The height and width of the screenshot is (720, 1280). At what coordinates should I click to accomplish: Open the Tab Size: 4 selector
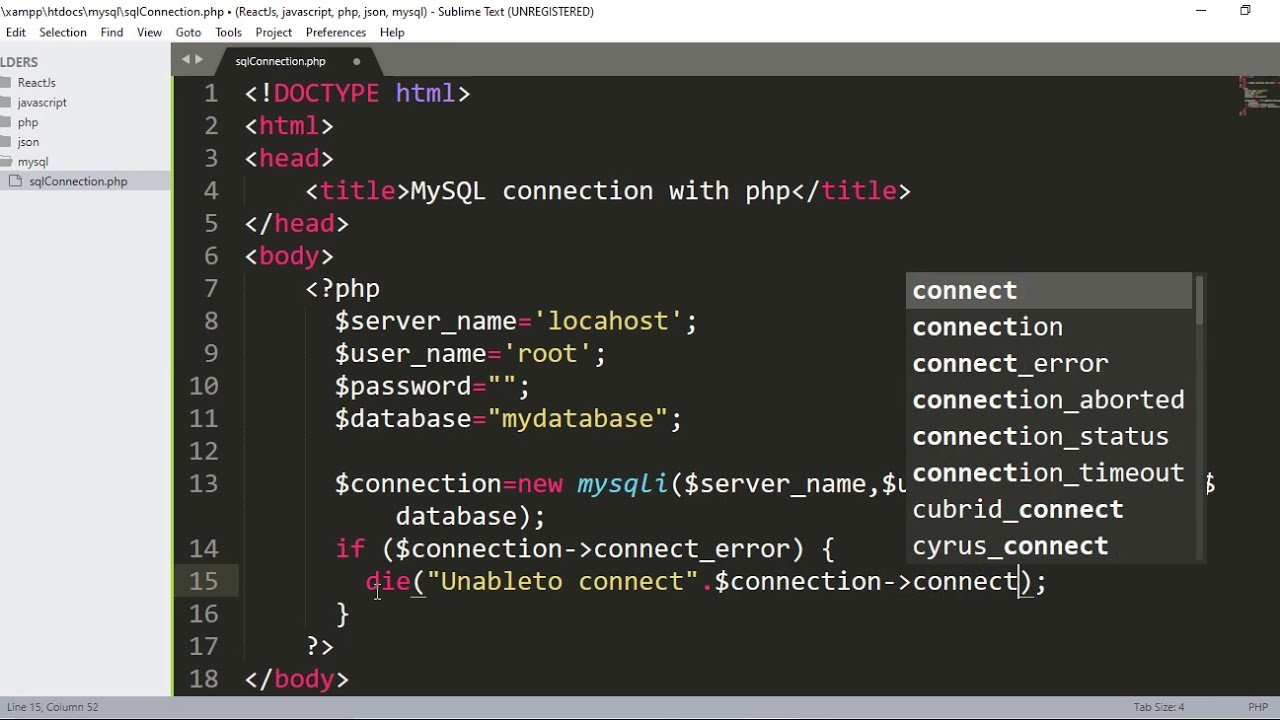tap(1158, 707)
